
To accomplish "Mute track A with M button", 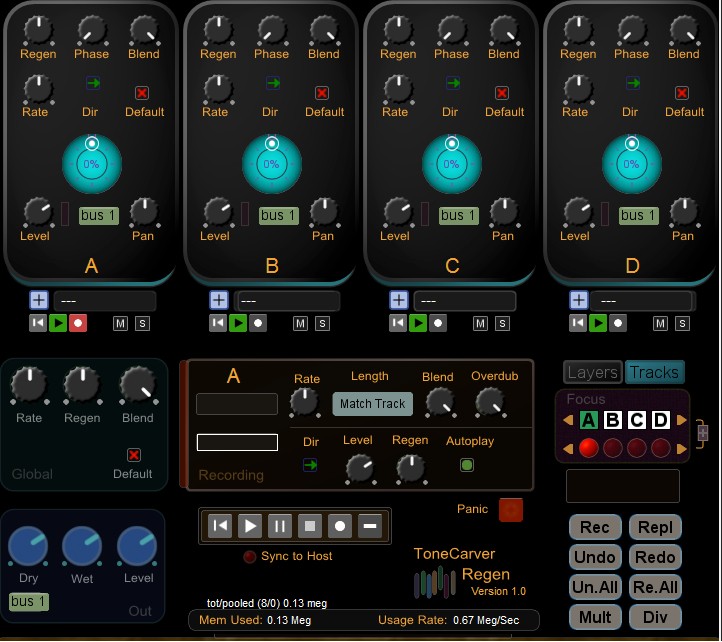I will click(121, 324).
